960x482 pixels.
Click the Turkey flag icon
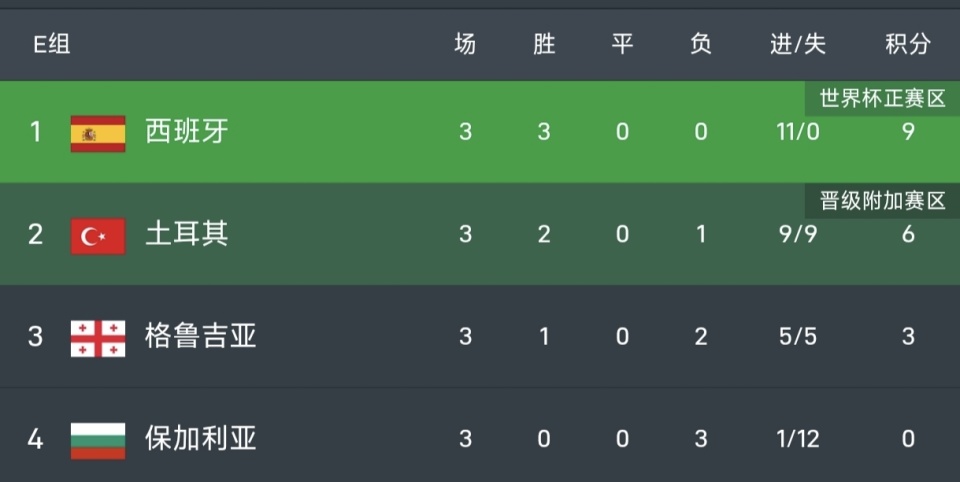point(98,235)
